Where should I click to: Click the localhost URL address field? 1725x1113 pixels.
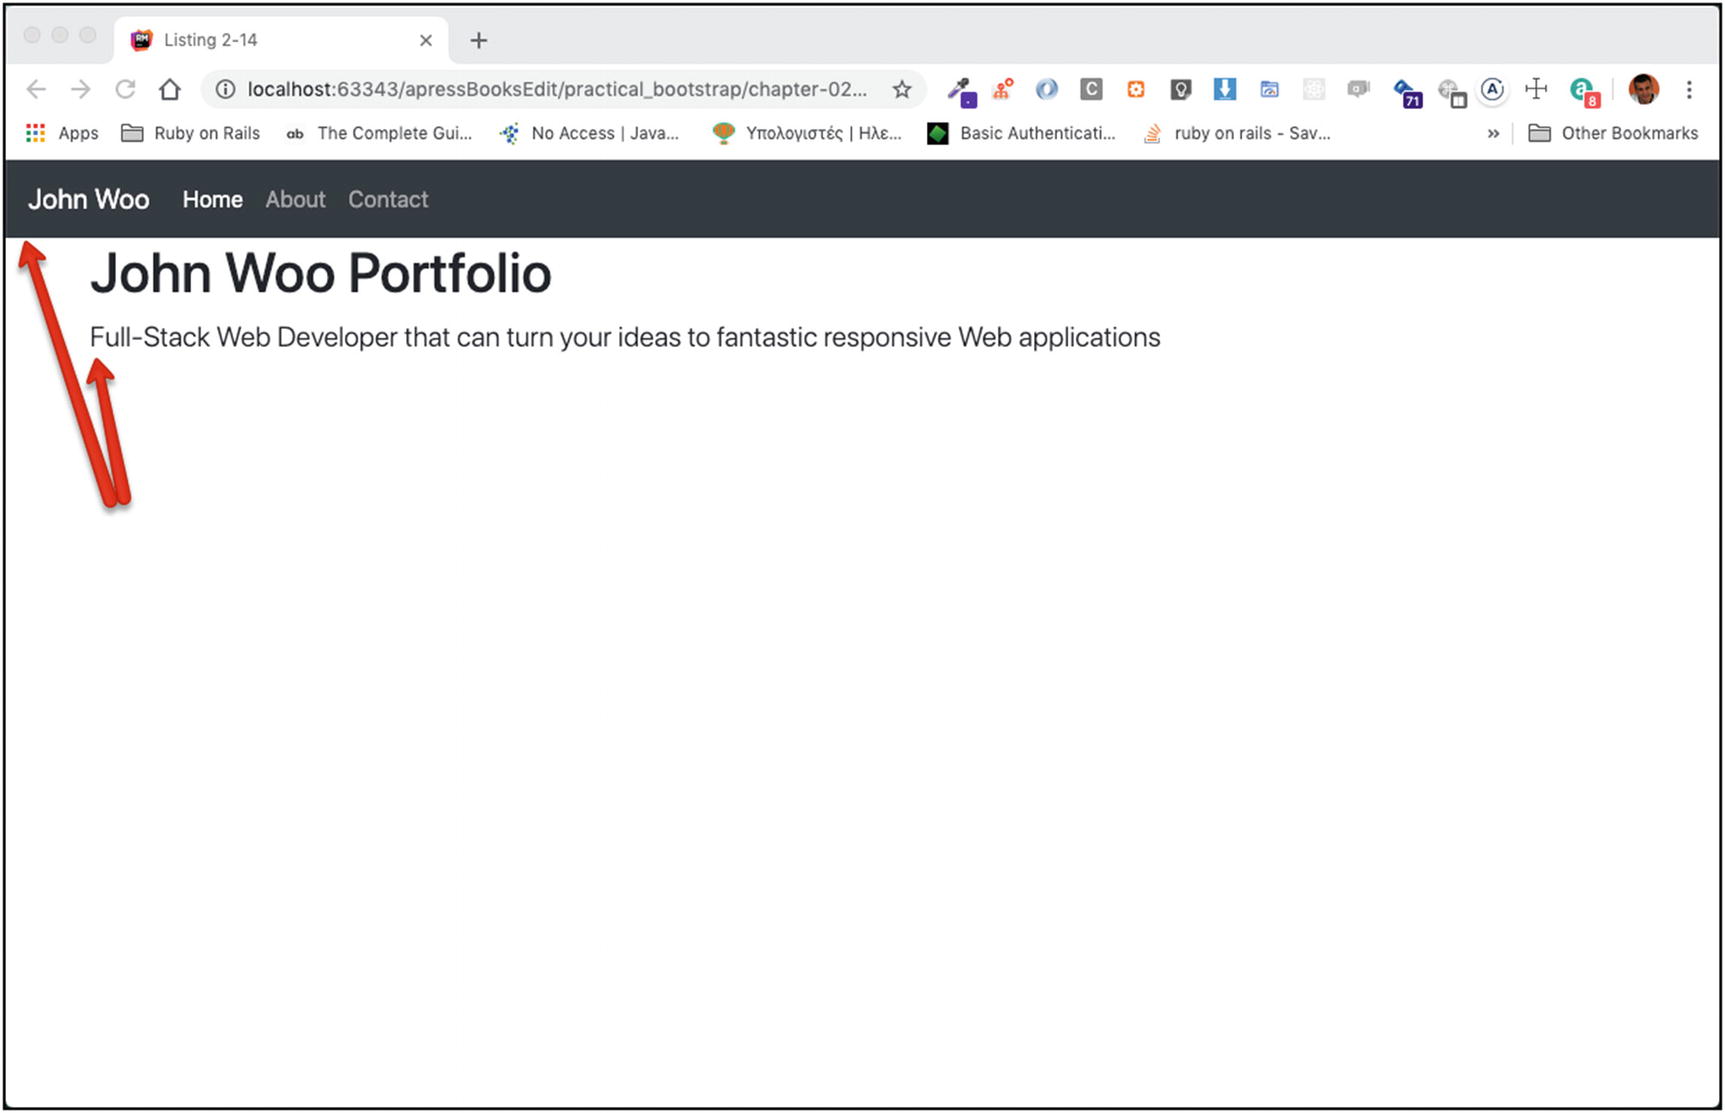click(556, 90)
